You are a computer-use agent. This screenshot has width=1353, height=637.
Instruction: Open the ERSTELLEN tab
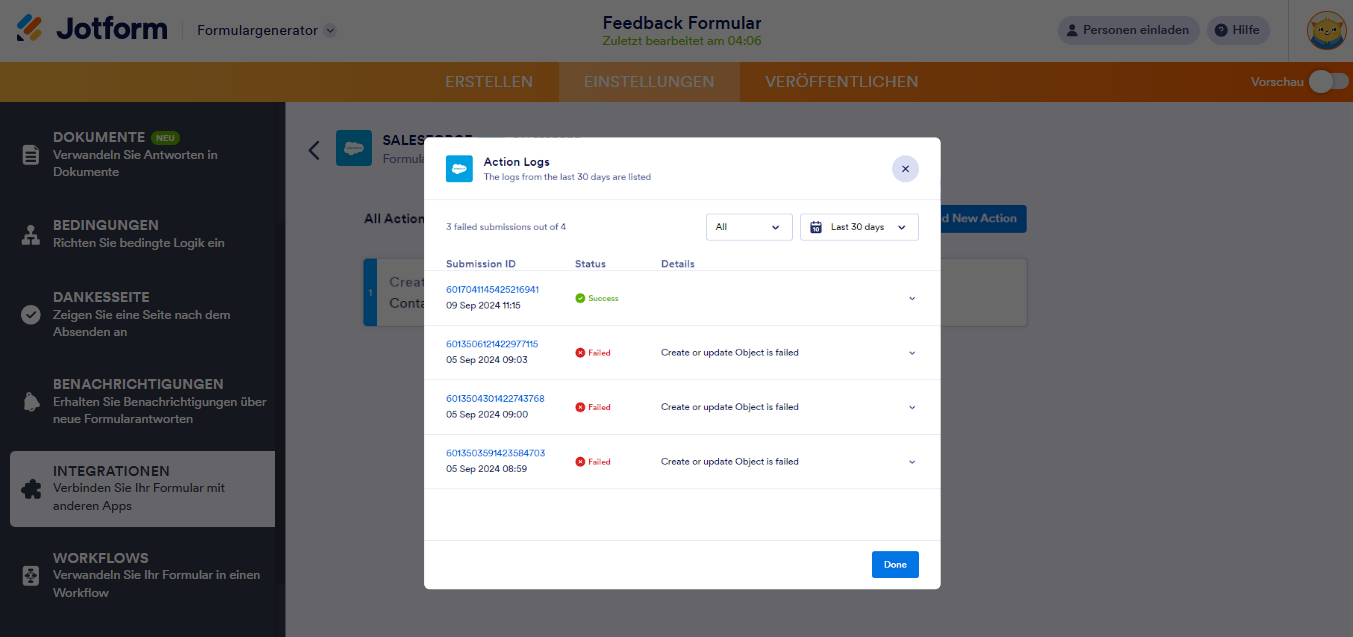(x=489, y=82)
